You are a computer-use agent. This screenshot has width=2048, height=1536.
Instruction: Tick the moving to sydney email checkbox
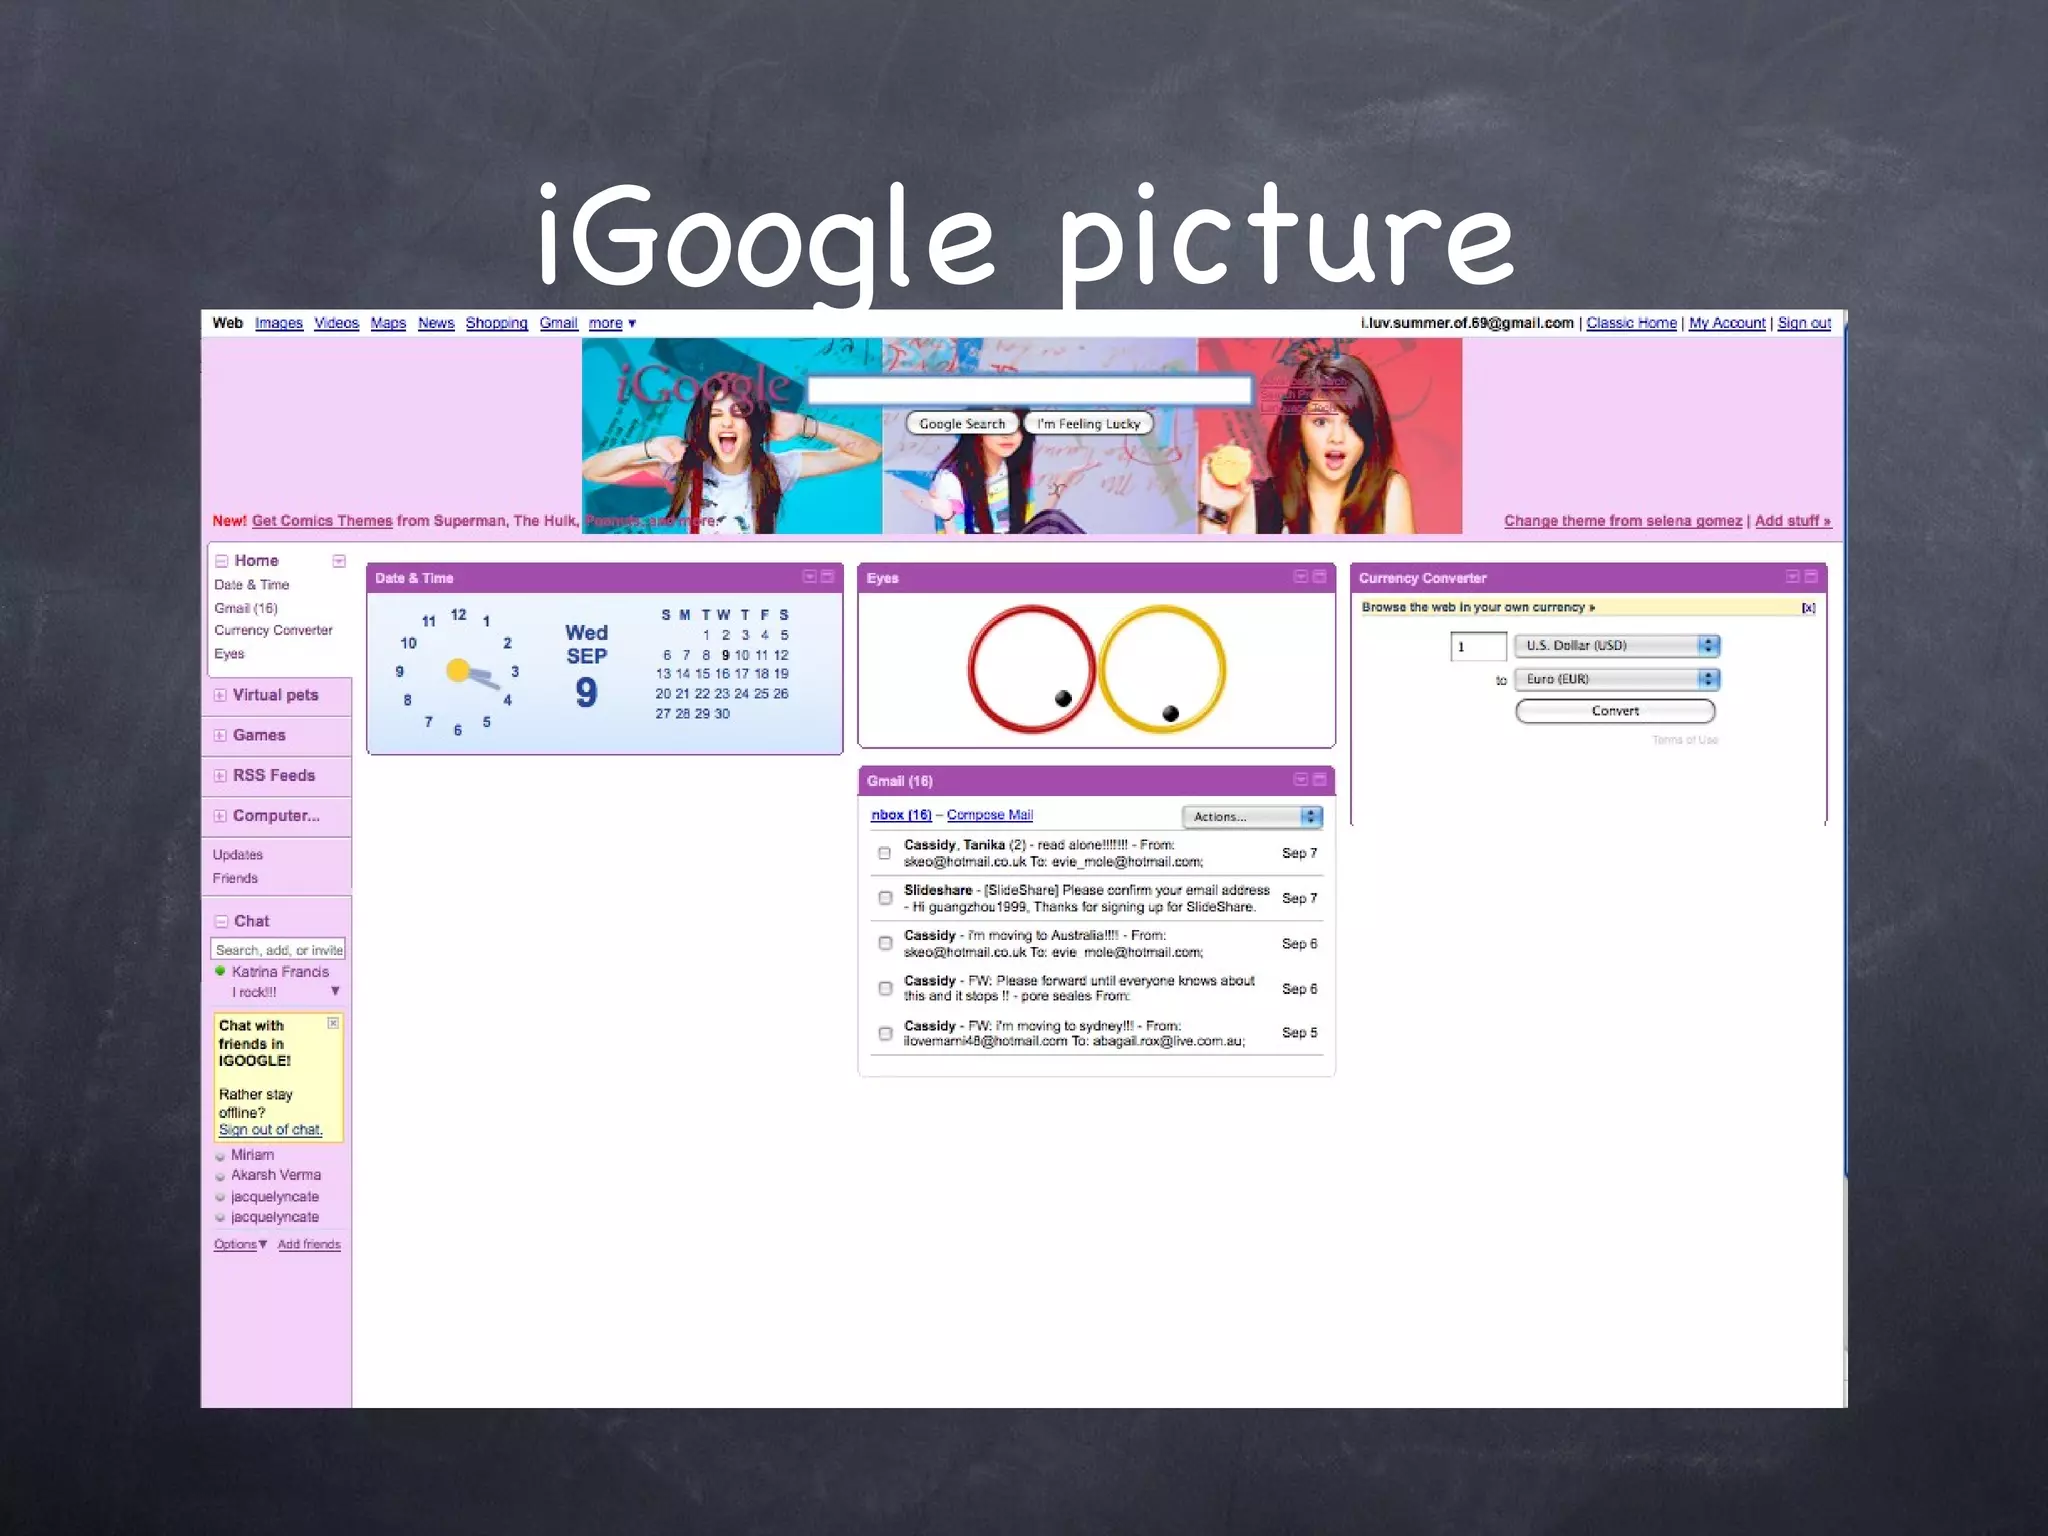(885, 1033)
